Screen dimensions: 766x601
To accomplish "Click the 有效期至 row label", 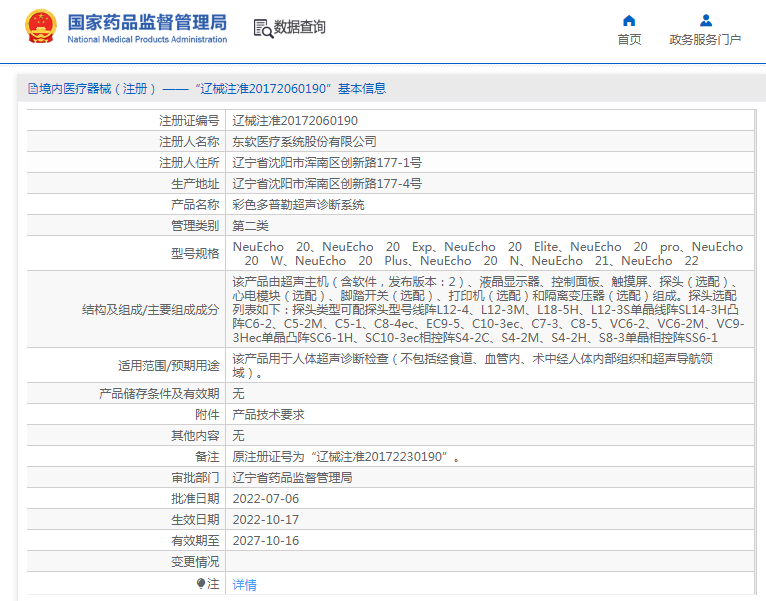I will 195,541.
